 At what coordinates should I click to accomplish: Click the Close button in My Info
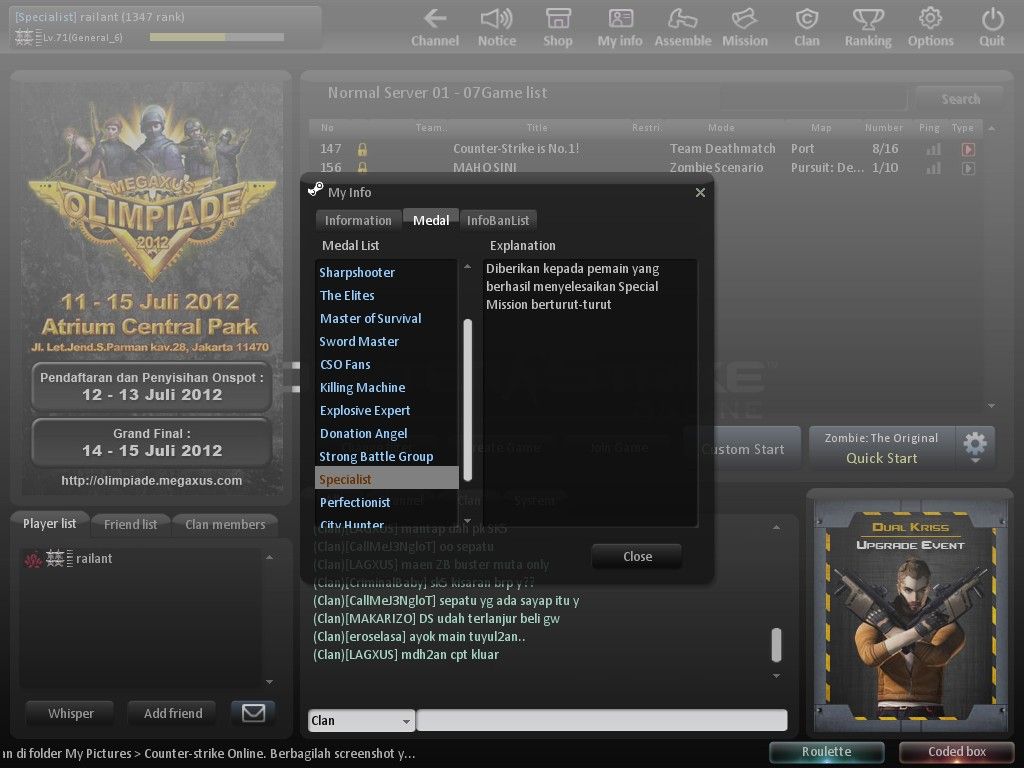pos(637,556)
